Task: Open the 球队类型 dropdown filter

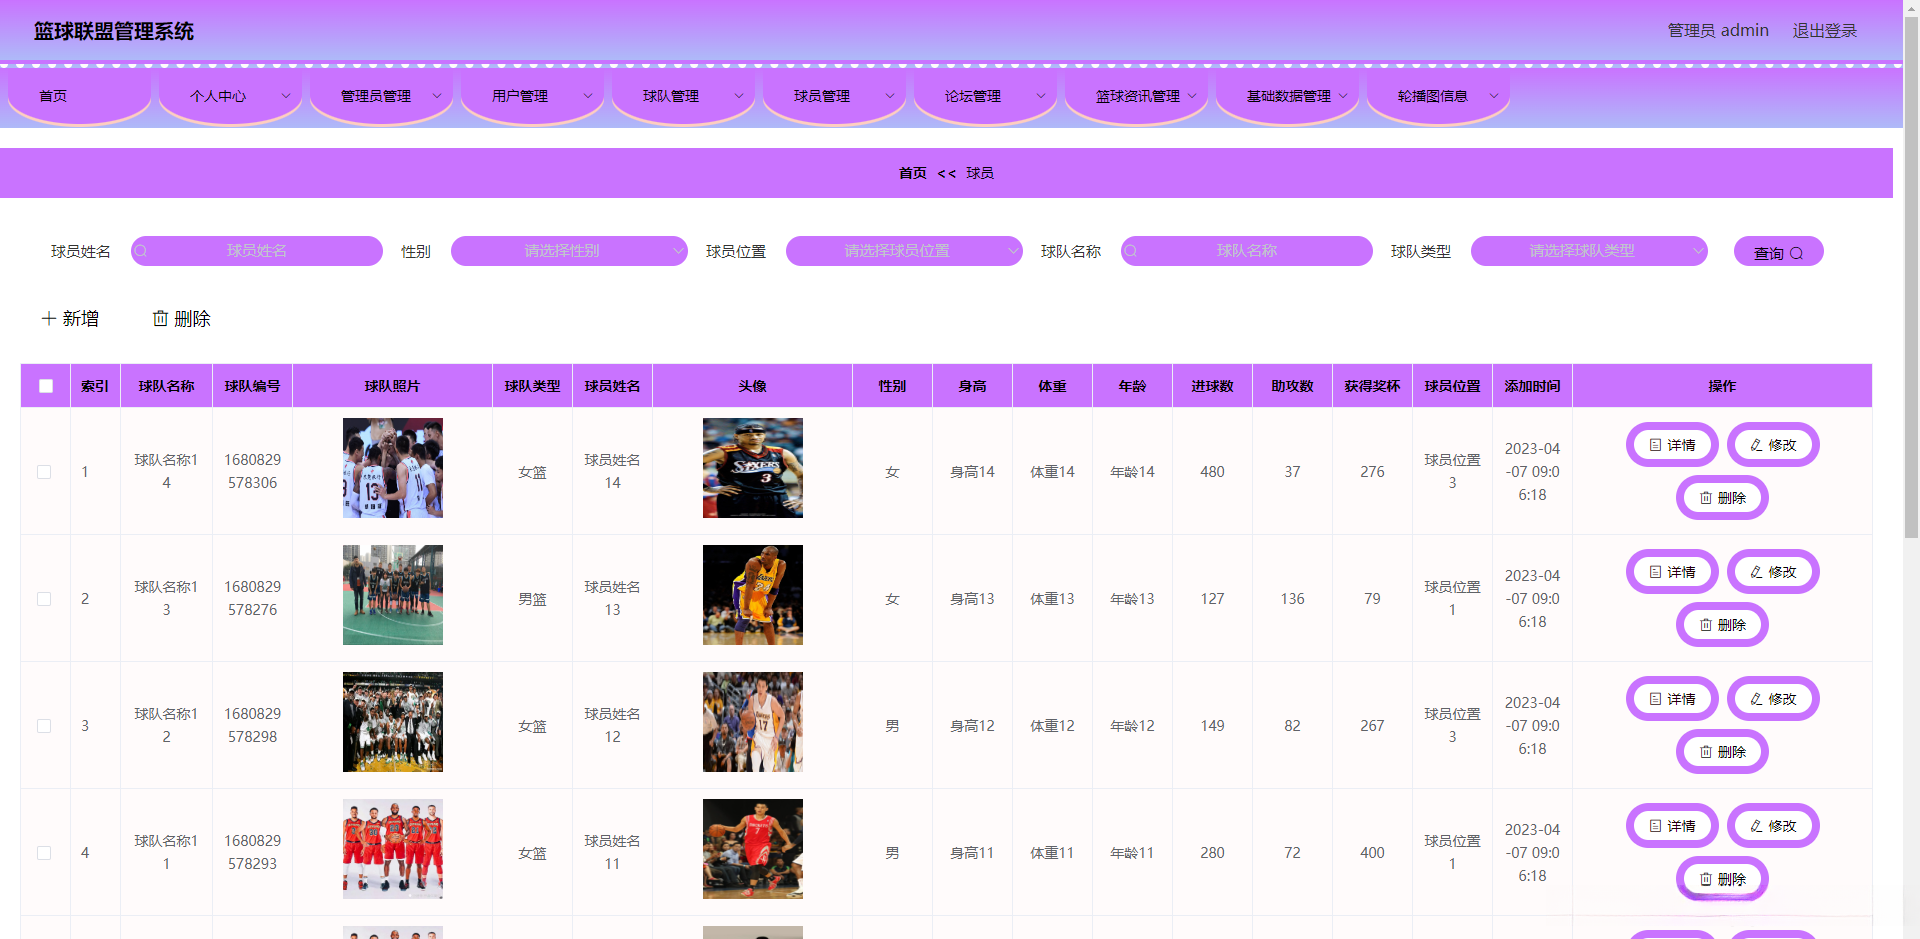Action: coord(1589,251)
